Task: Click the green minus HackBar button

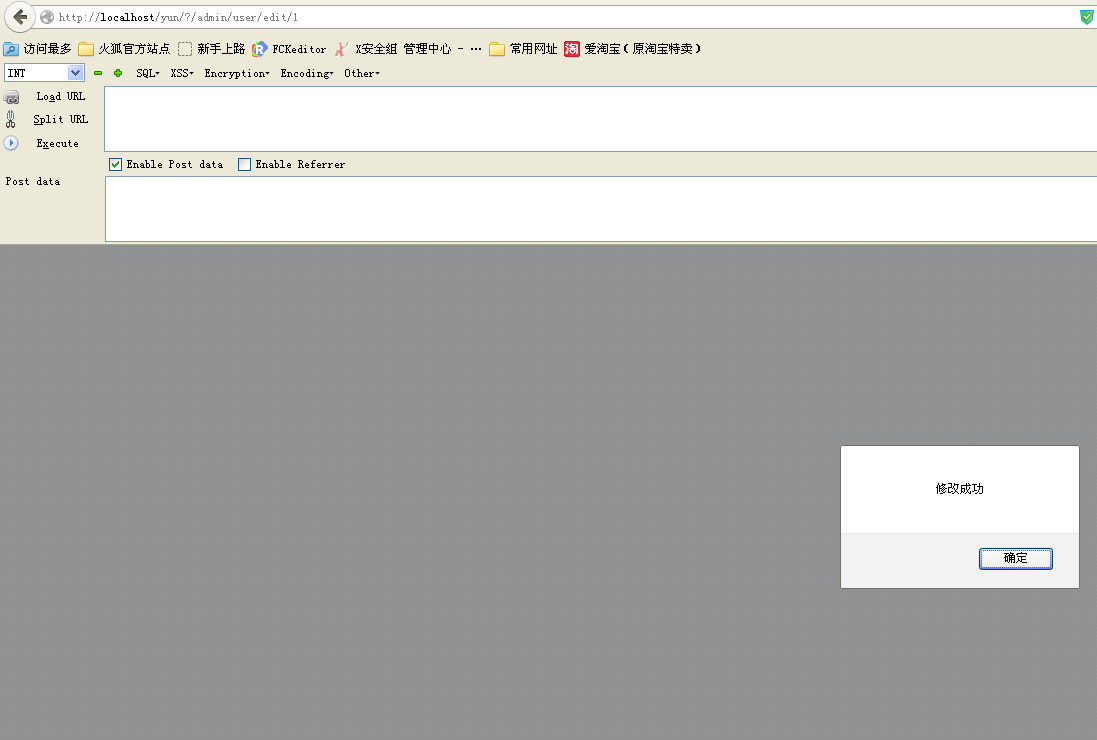Action: [98, 73]
